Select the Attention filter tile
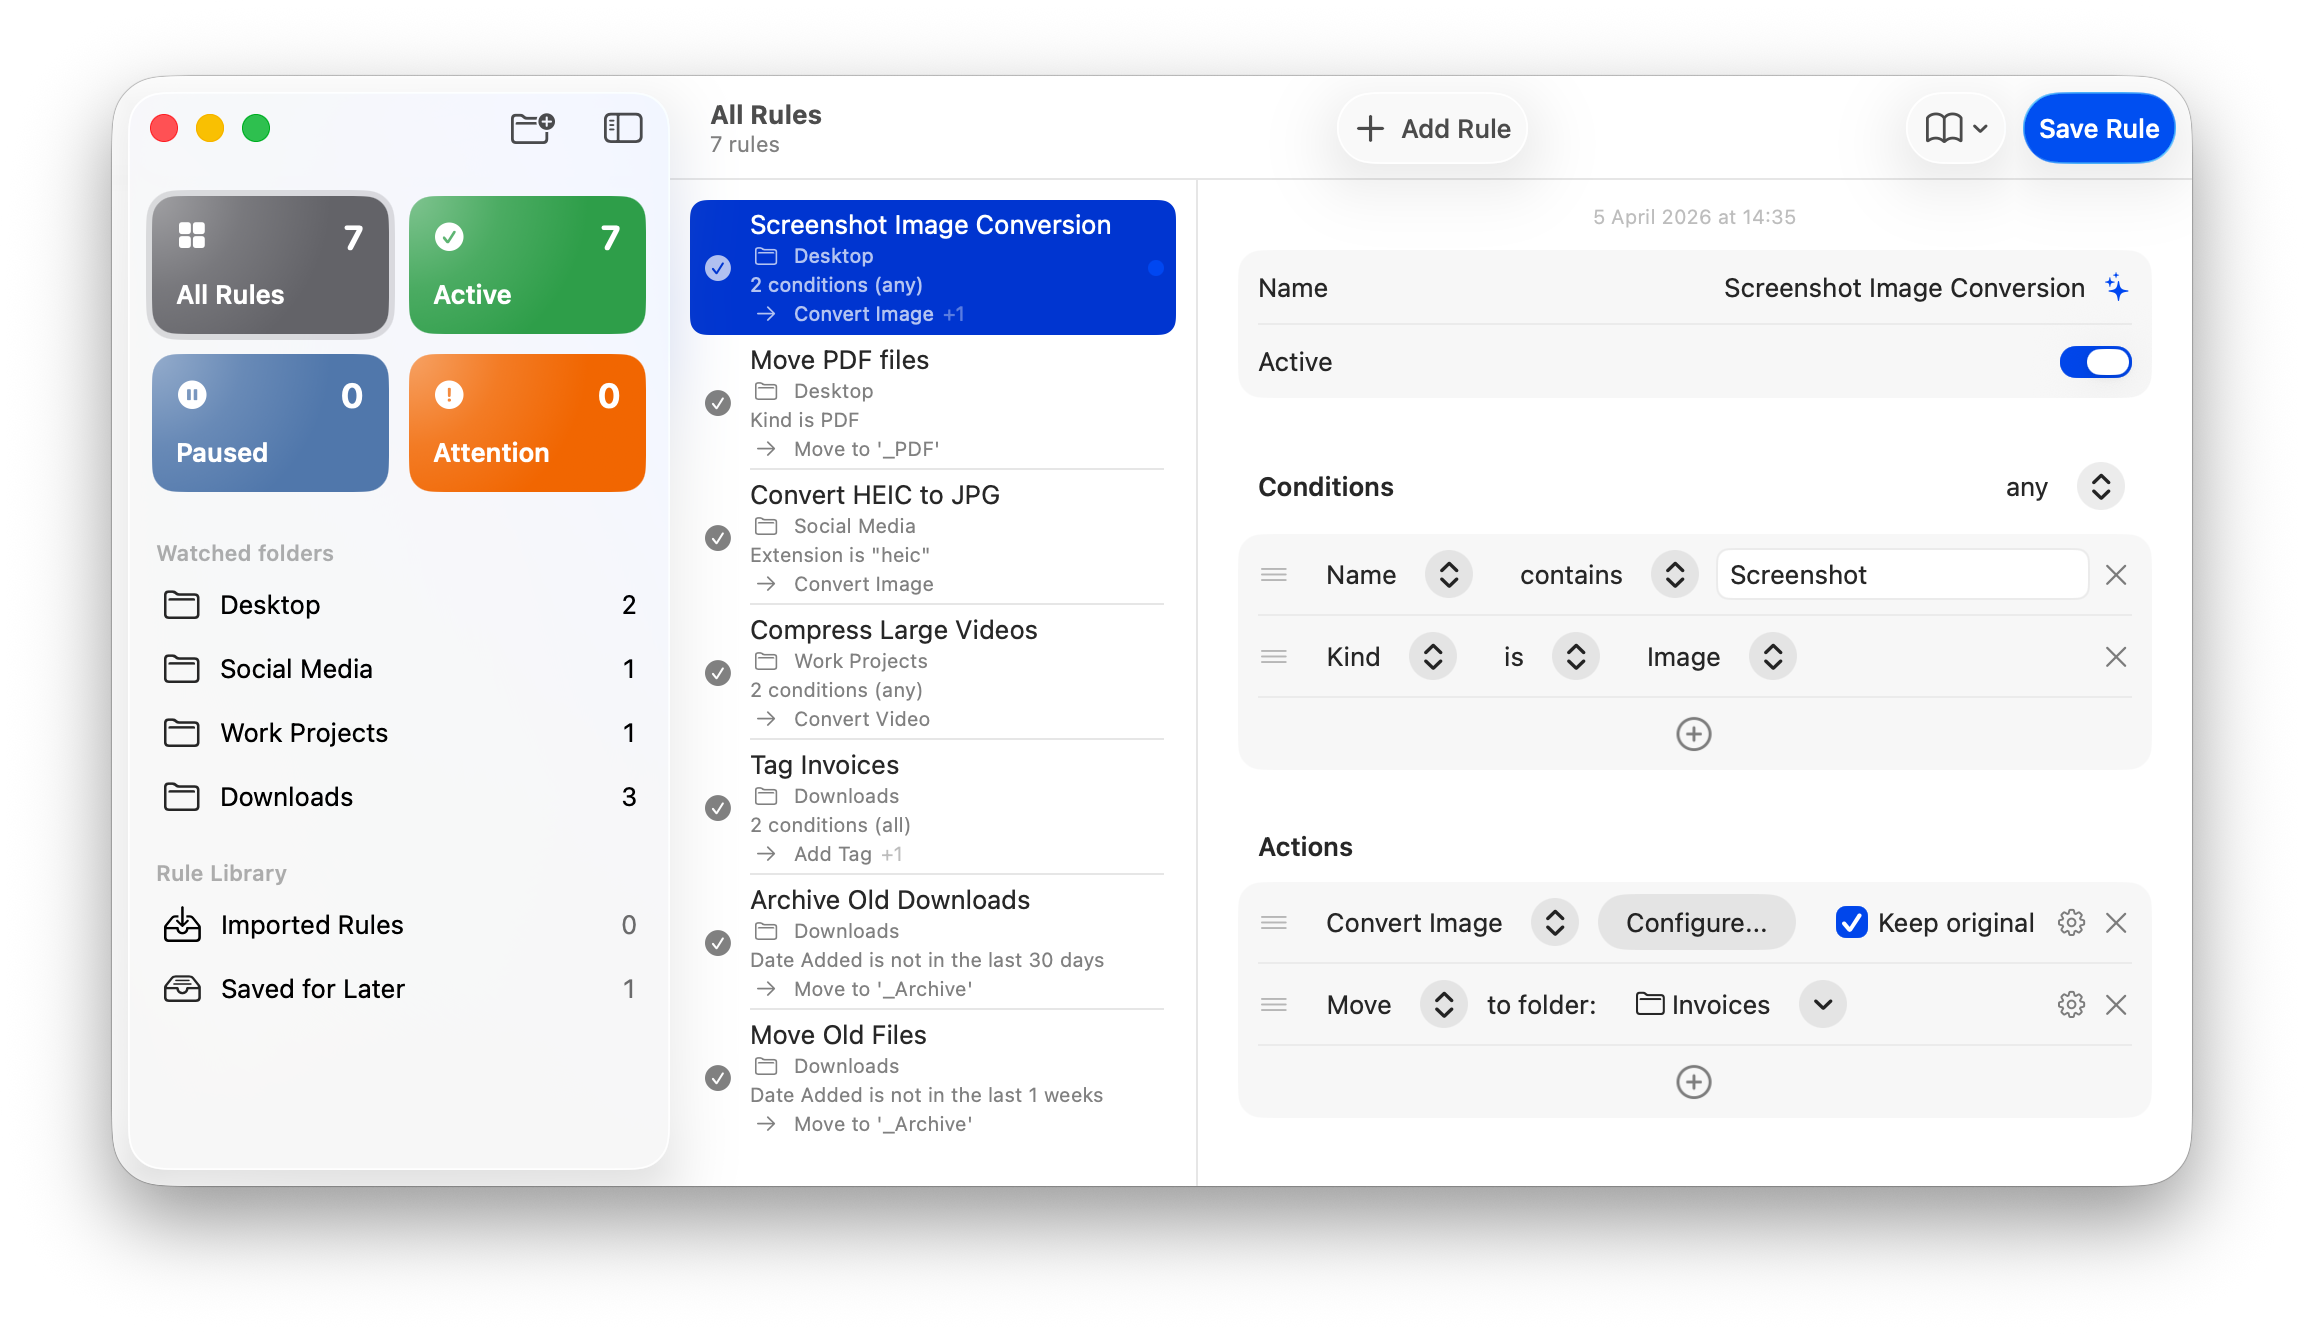Screen dimensions: 2304x1334 click(527, 423)
